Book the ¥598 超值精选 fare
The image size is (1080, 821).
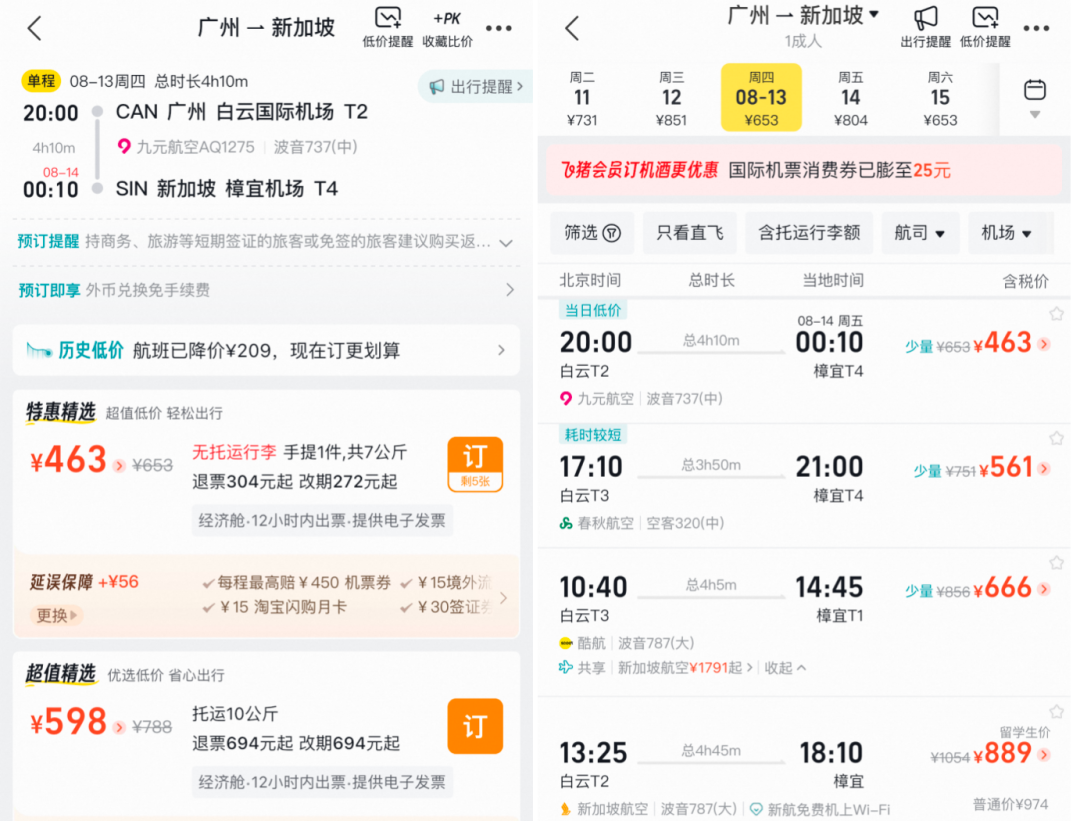475,726
